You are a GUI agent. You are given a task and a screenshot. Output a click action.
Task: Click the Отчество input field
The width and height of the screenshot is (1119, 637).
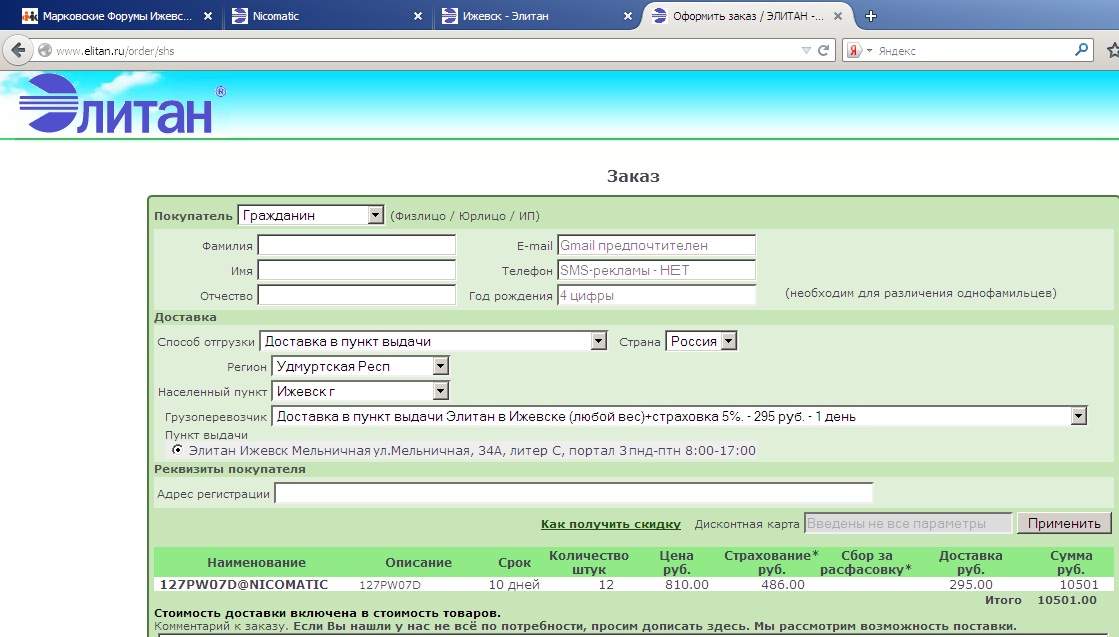(357, 295)
